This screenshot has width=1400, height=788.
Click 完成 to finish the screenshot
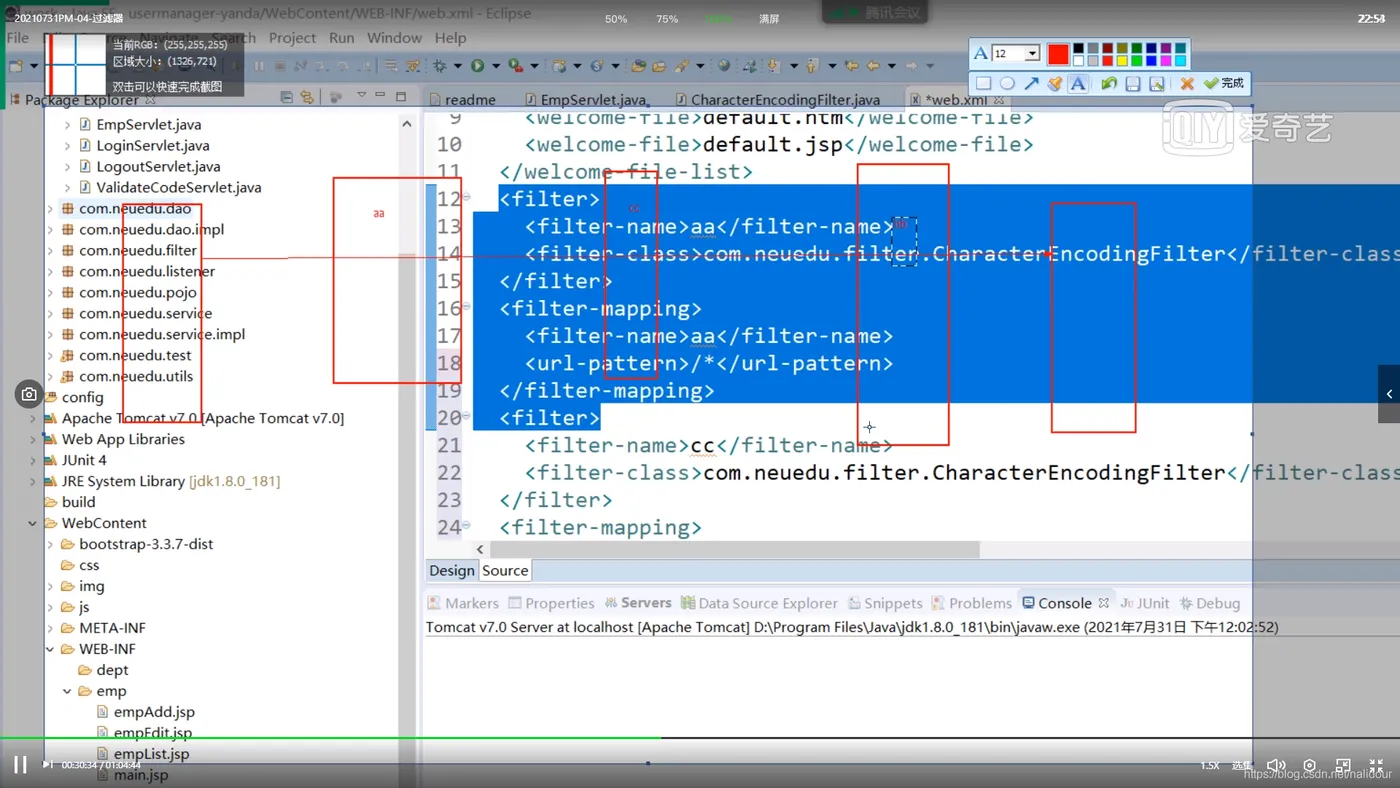pyautogui.click(x=1224, y=84)
